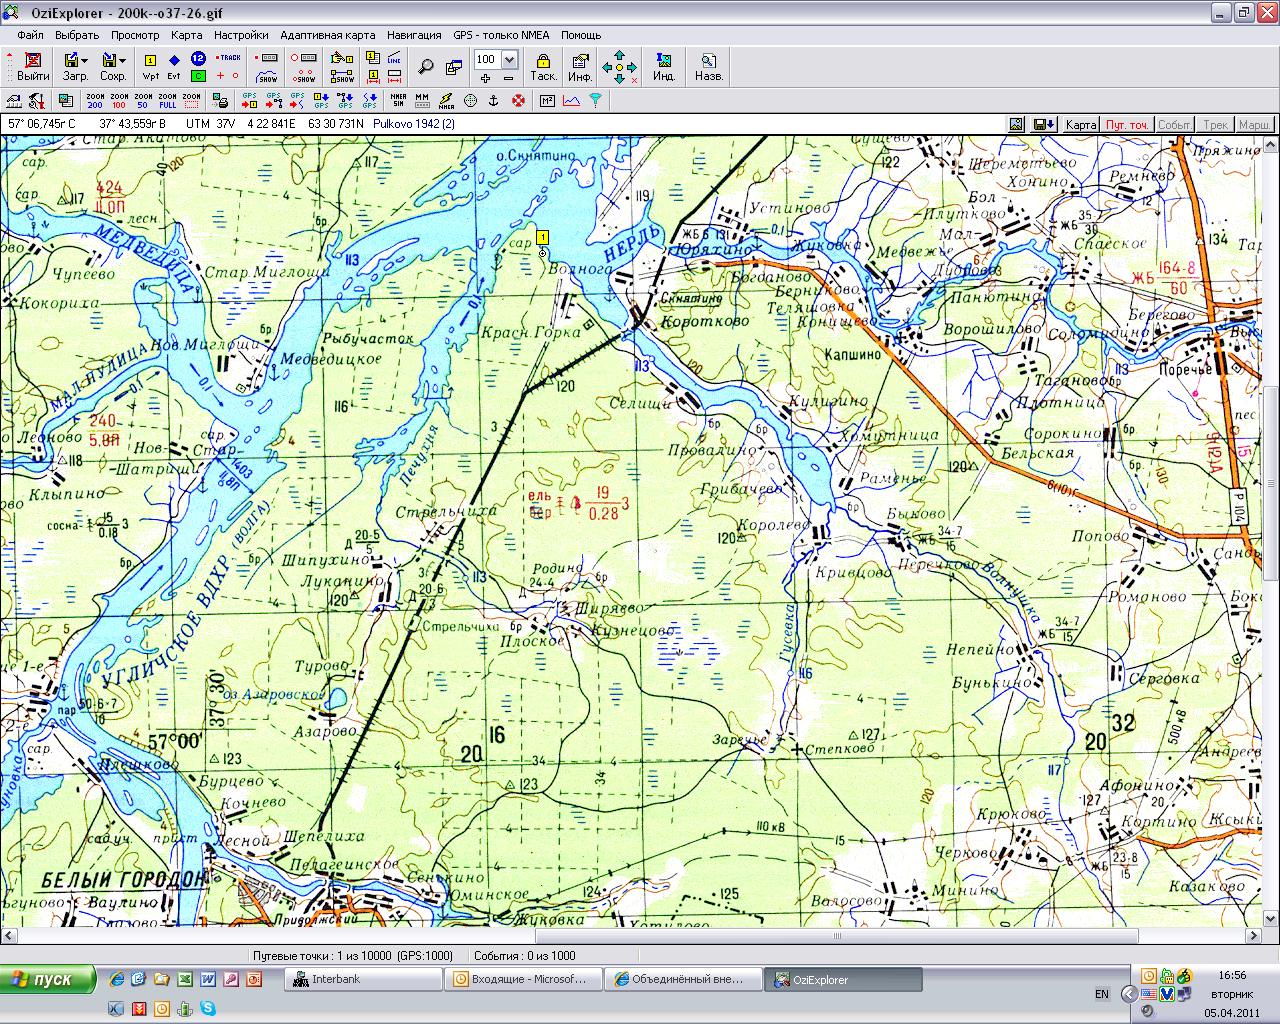Viewport: 1280px width, 1024px height.
Task: Toggle the Пут. точ. waypoint mode button
Action: pyautogui.click(x=1126, y=124)
